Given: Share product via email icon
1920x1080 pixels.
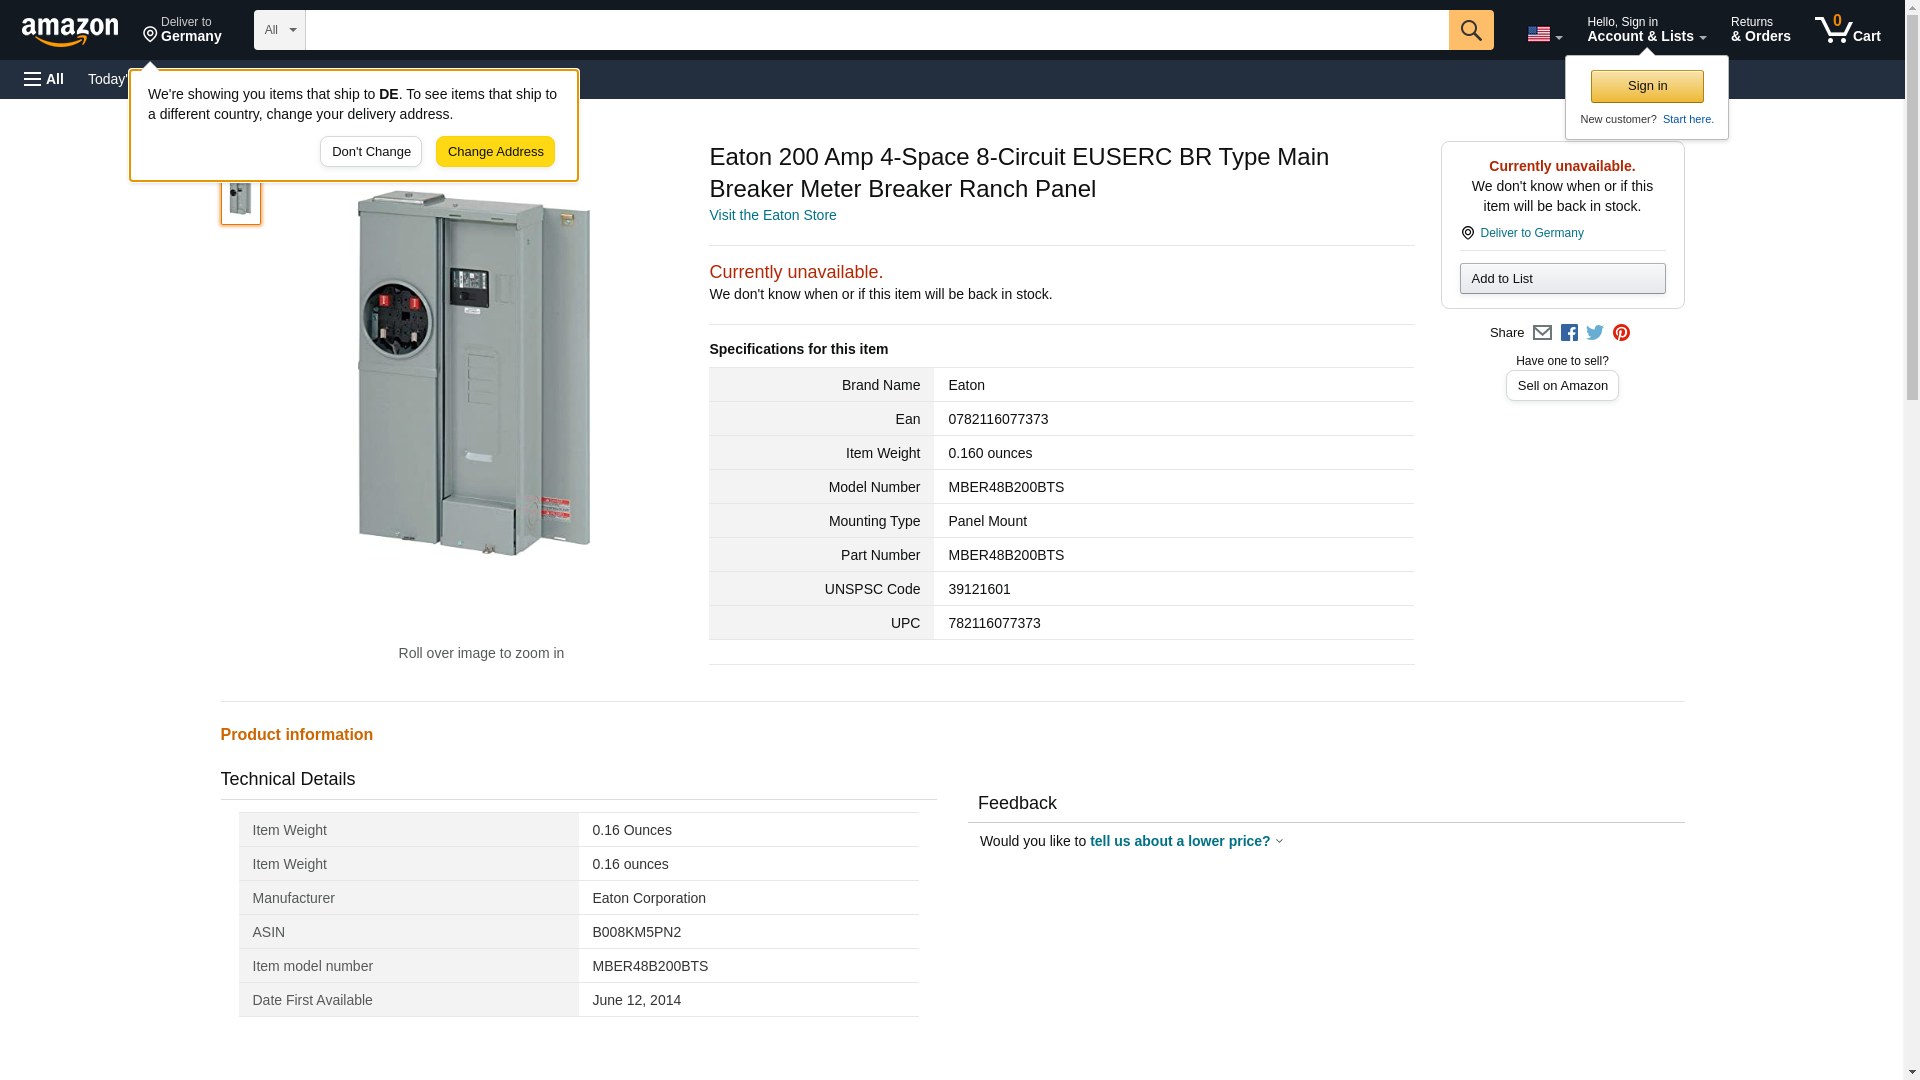Looking at the screenshot, I should click(1542, 333).
